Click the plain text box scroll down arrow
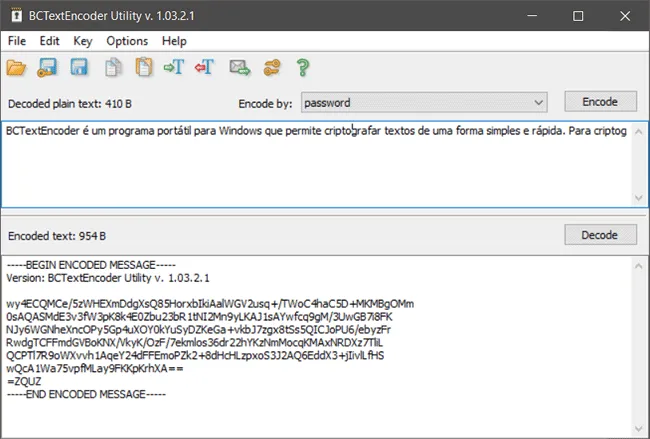 pyautogui.click(x=639, y=198)
